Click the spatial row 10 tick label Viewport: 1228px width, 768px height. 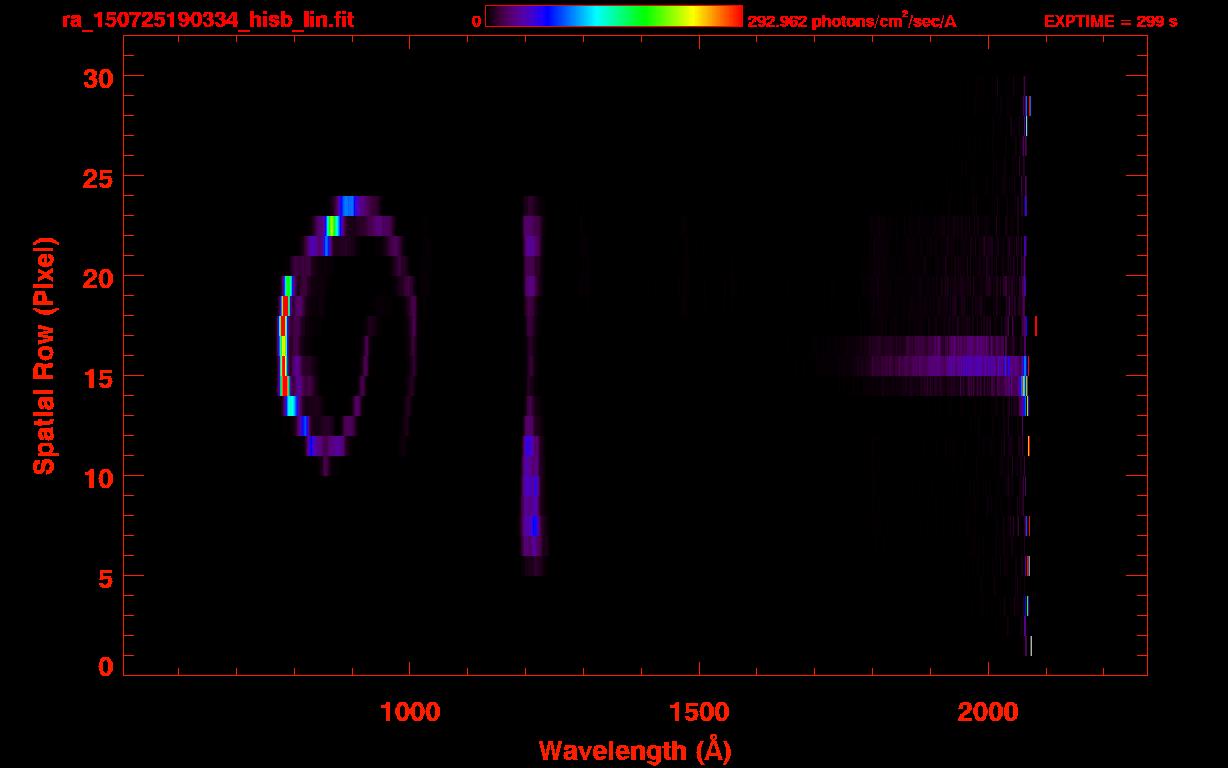point(97,477)
